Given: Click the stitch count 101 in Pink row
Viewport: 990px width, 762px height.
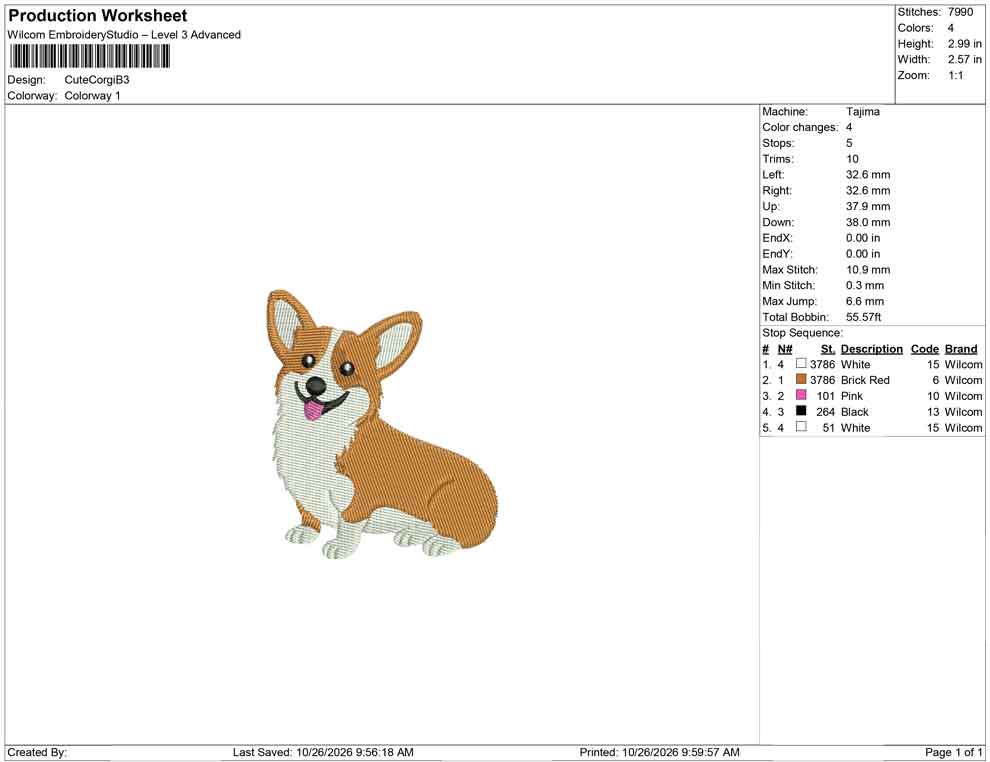Looking at the screenshot, I should [825, 396].
